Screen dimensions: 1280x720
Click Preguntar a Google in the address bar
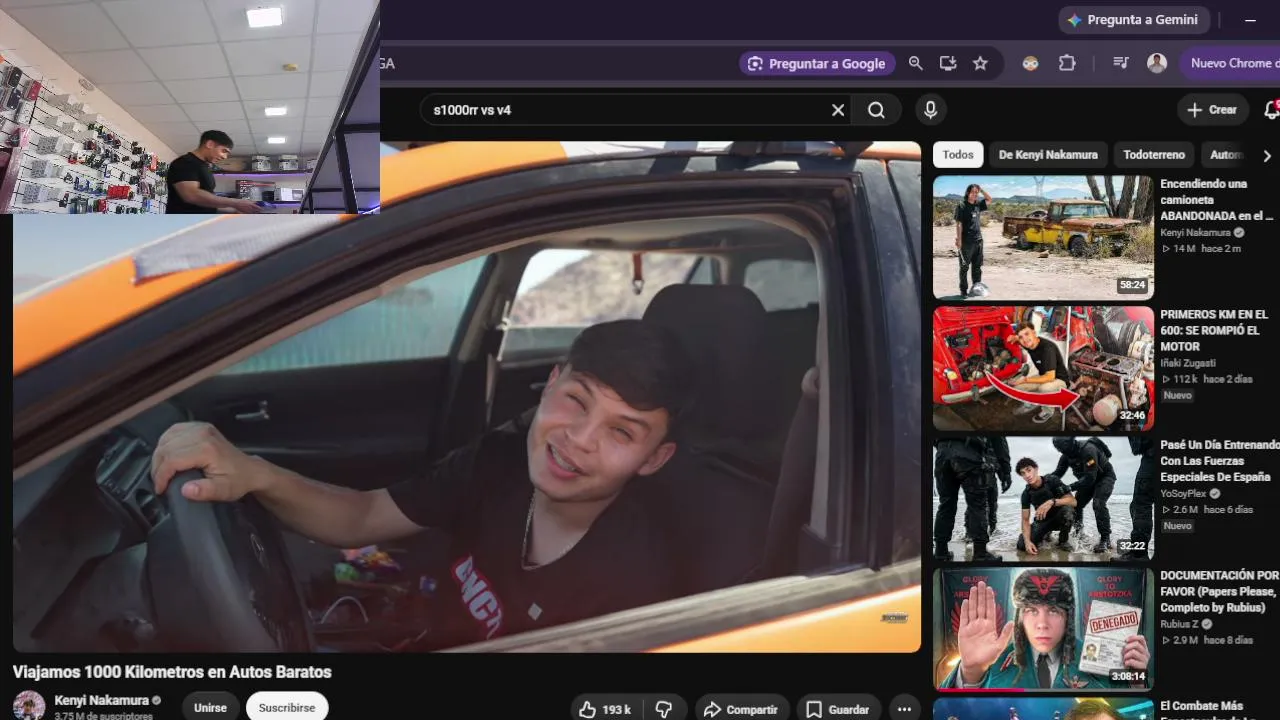pyautogui.click(x=816, y=63)
